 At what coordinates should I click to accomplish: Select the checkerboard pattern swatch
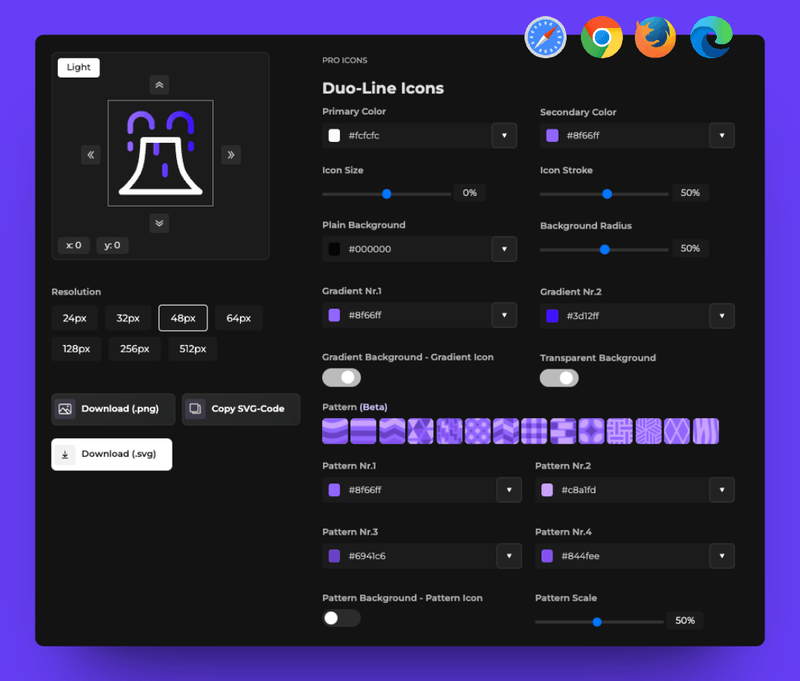(x=533, y=431)
